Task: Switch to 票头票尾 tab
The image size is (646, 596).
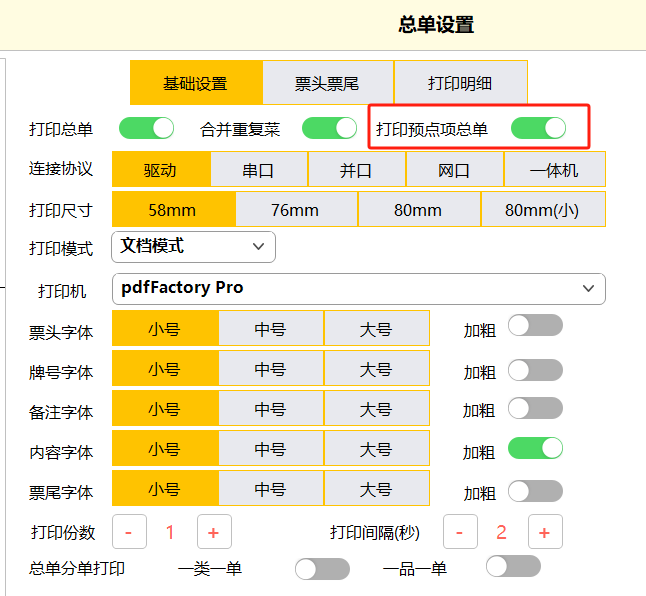Action: click(x=327, y=84)
